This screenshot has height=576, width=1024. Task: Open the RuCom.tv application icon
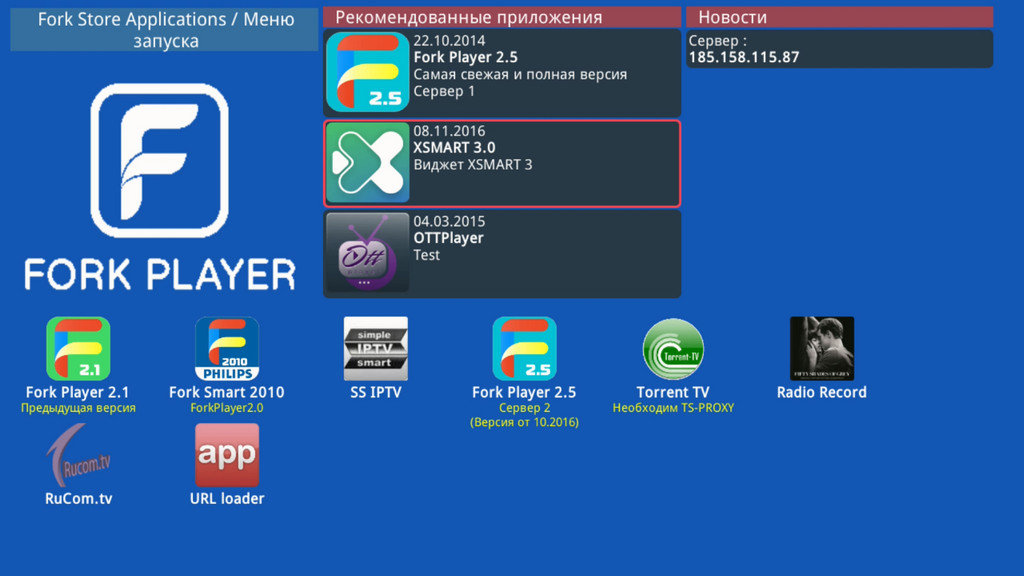[x=78, y=457]
